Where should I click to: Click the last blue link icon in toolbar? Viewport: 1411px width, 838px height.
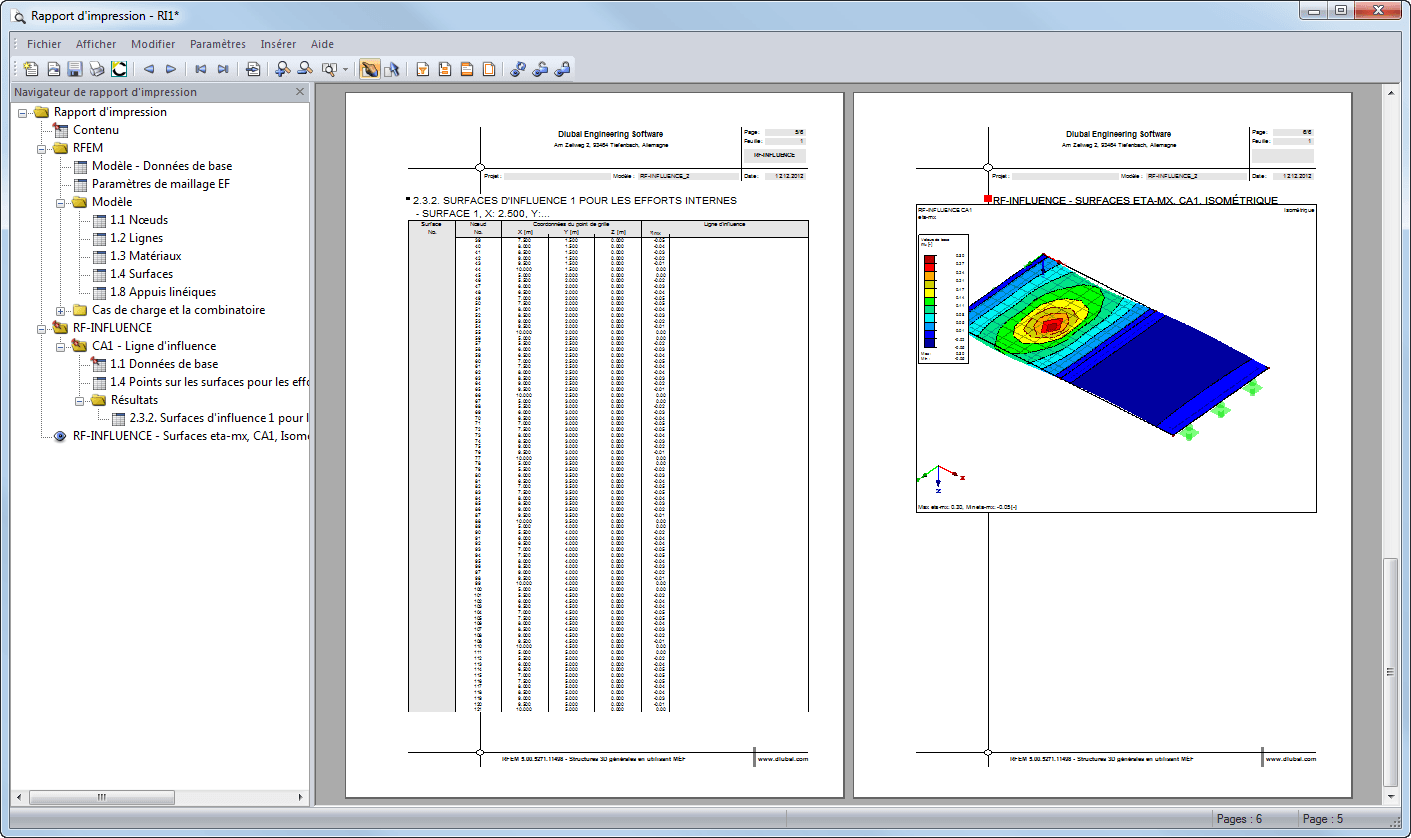(562, 69)
